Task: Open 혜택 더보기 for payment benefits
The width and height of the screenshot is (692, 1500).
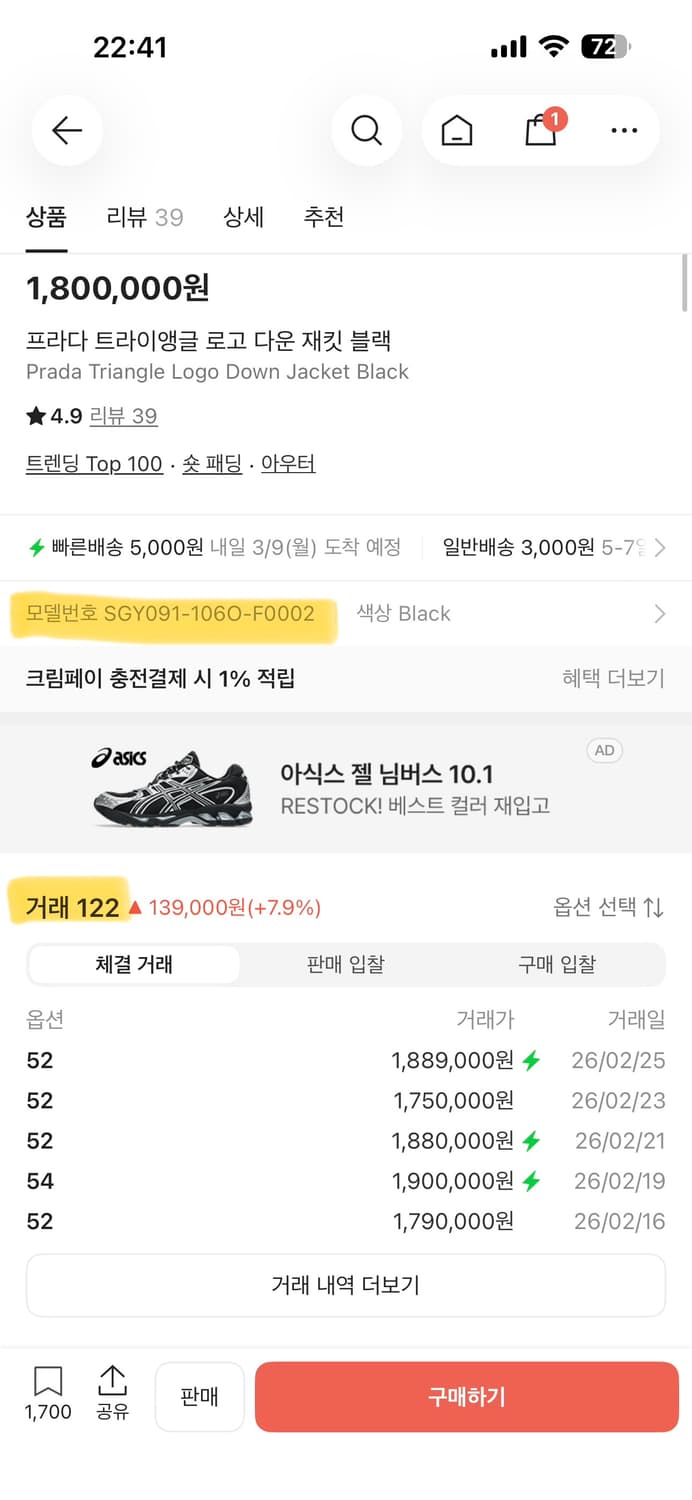Action: (610, 677)
